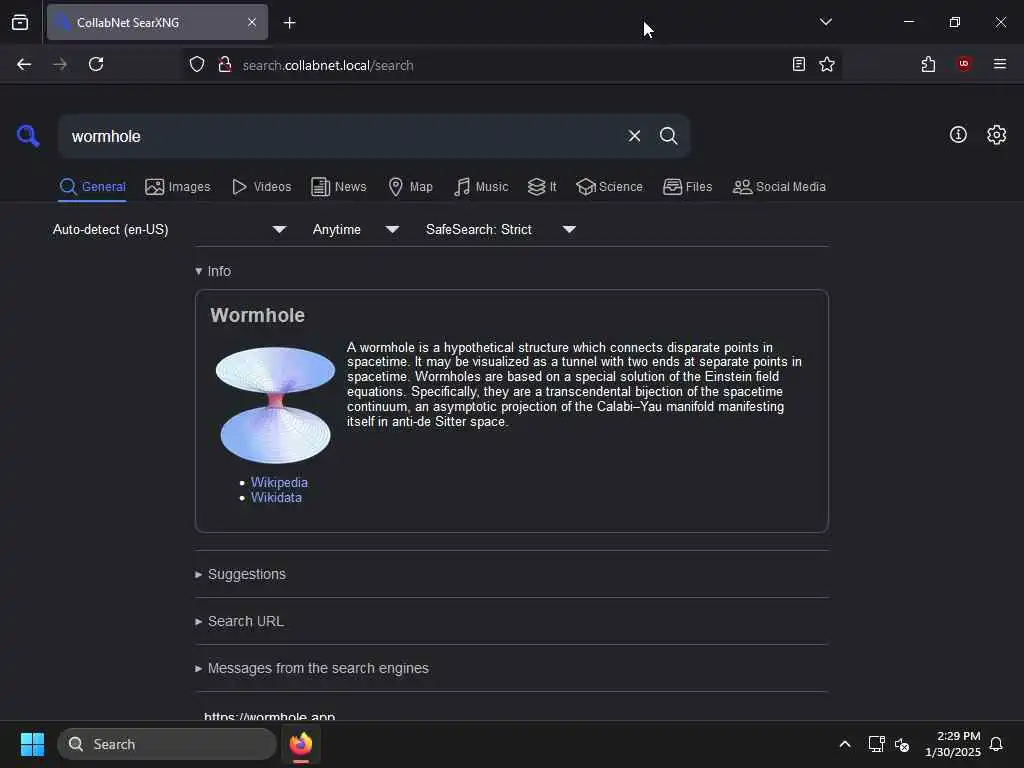This screenshot has width=1024, height=768.
Task: Click the browser address bar
Action: (509, 65)
